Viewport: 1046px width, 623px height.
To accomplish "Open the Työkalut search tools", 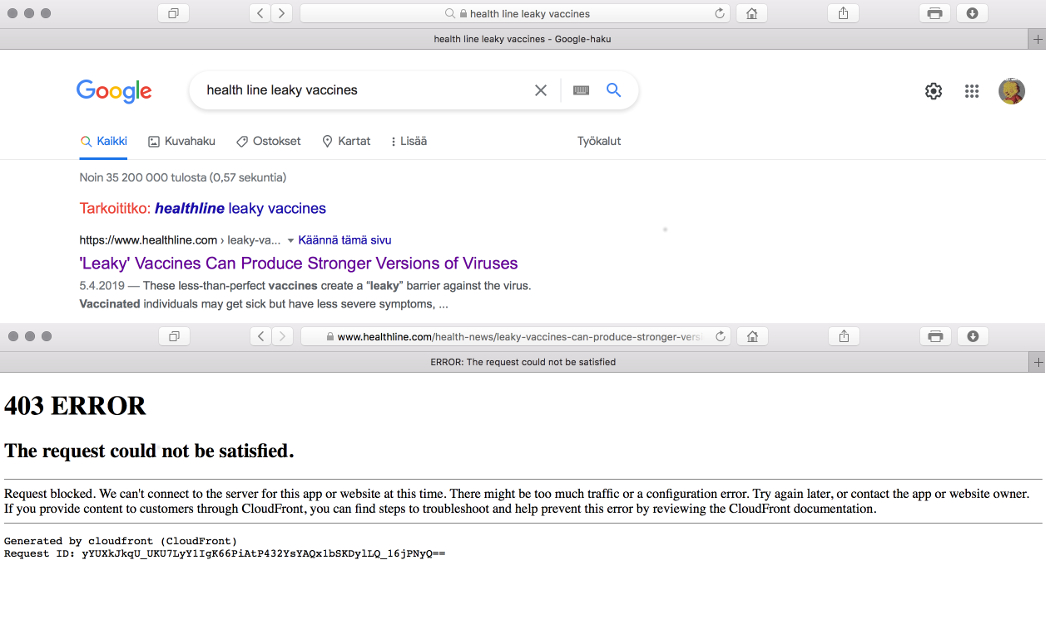I will 599,141.
